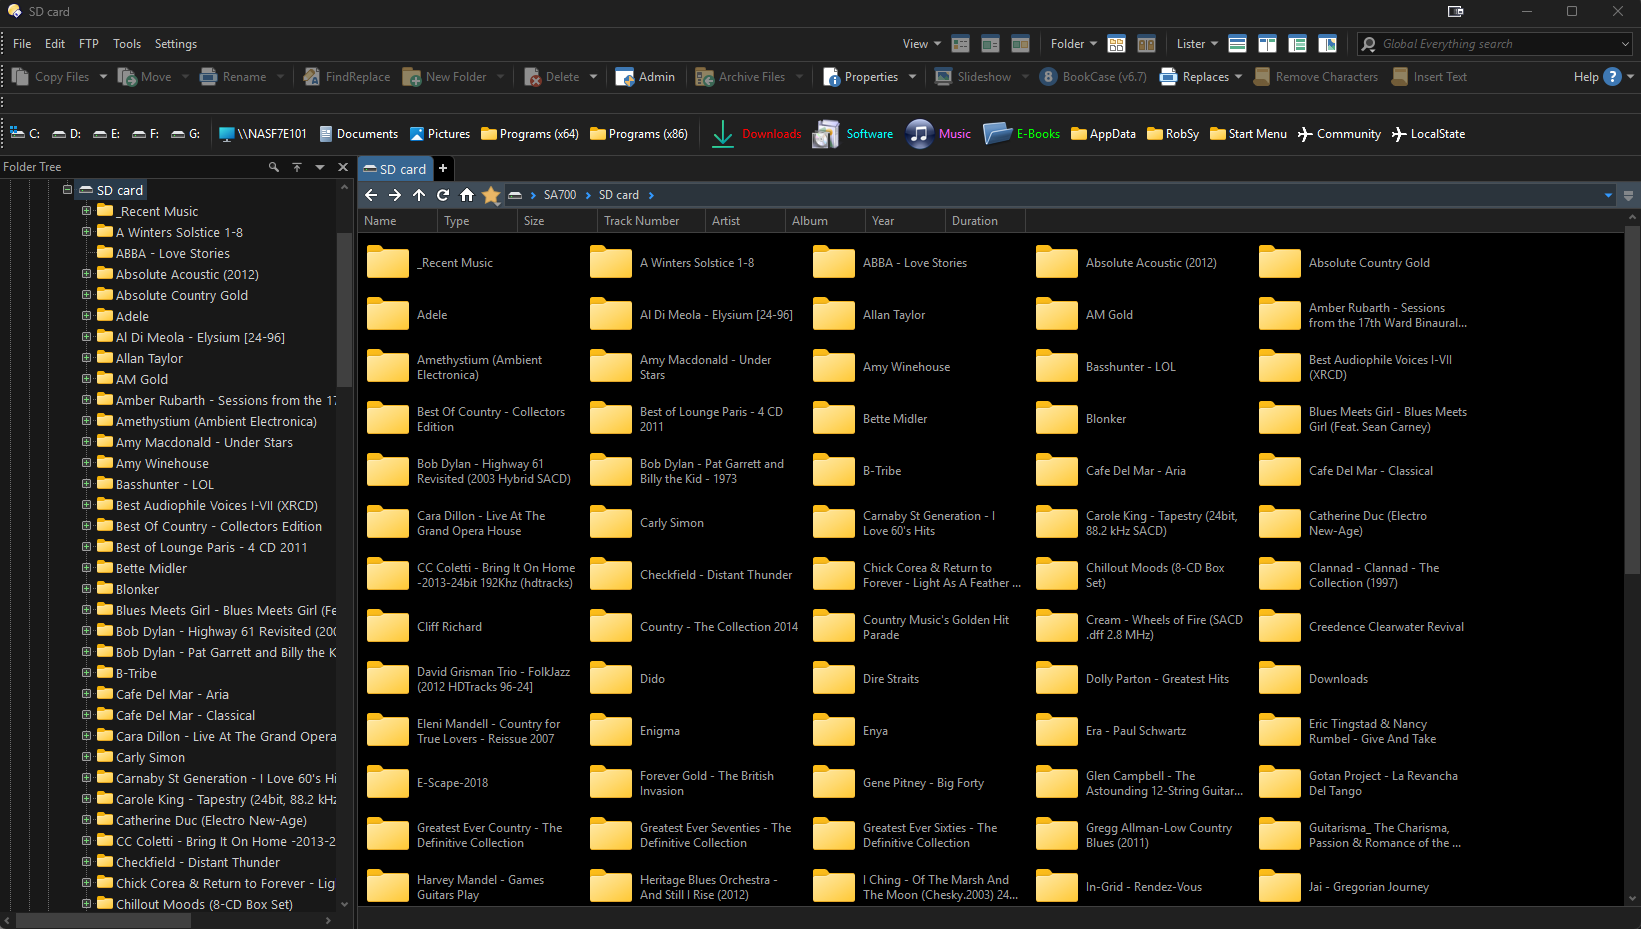
Task: Click the search icon in Folder Tree header
Action: click(273, 167)
